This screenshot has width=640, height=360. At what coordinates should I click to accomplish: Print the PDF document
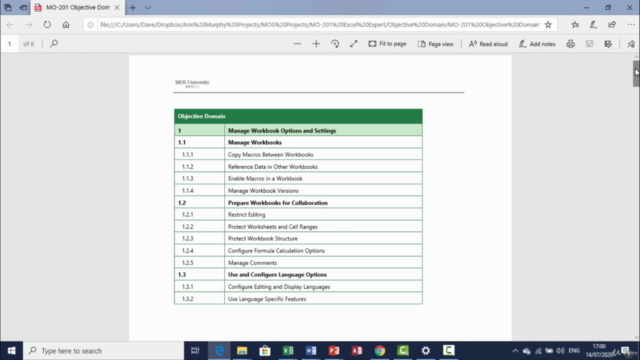tap(571, 44)
